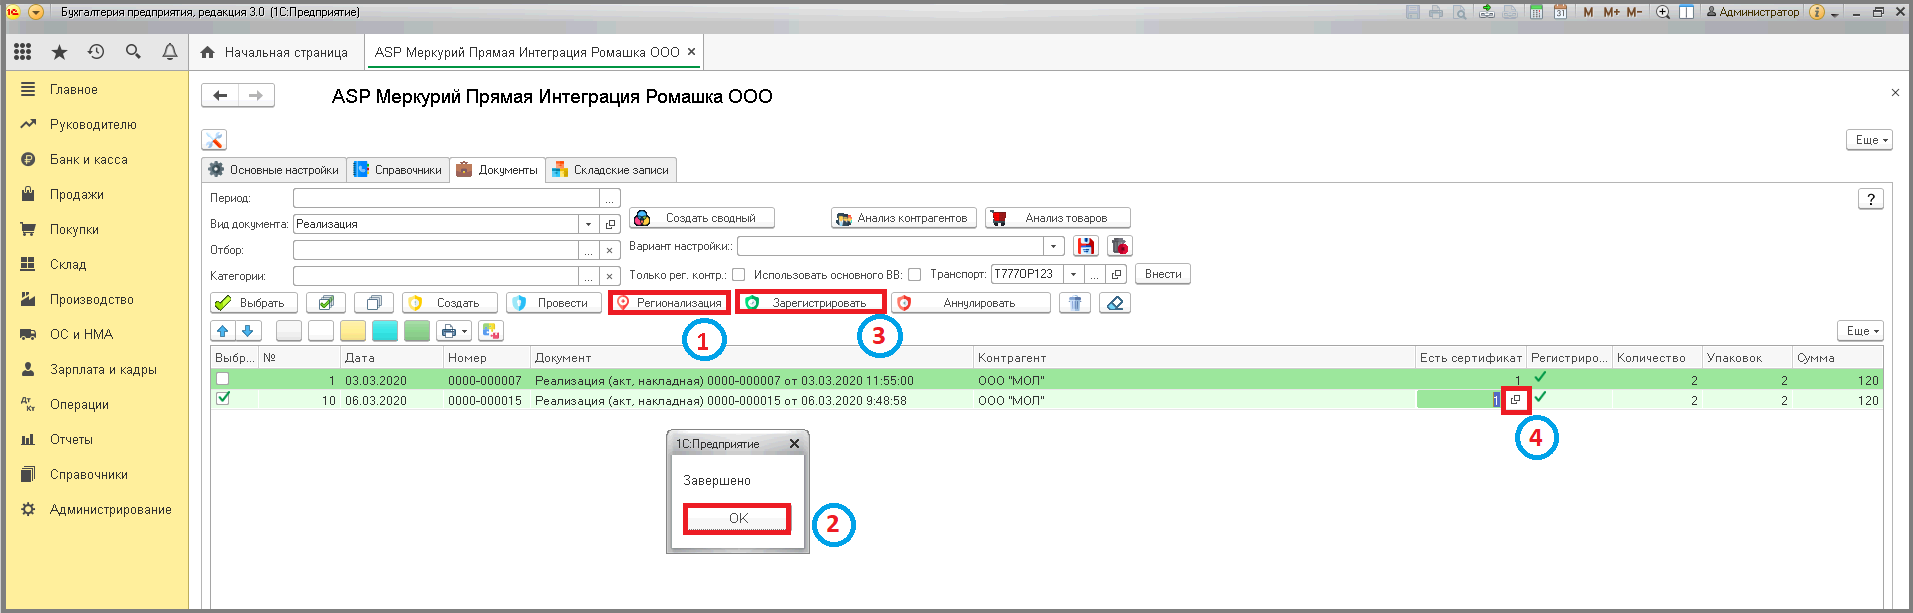Uncheck the row 0000-000015 checkbox
The width and height of the screenshot is (1913, 613).
click(x=223, y=398)
